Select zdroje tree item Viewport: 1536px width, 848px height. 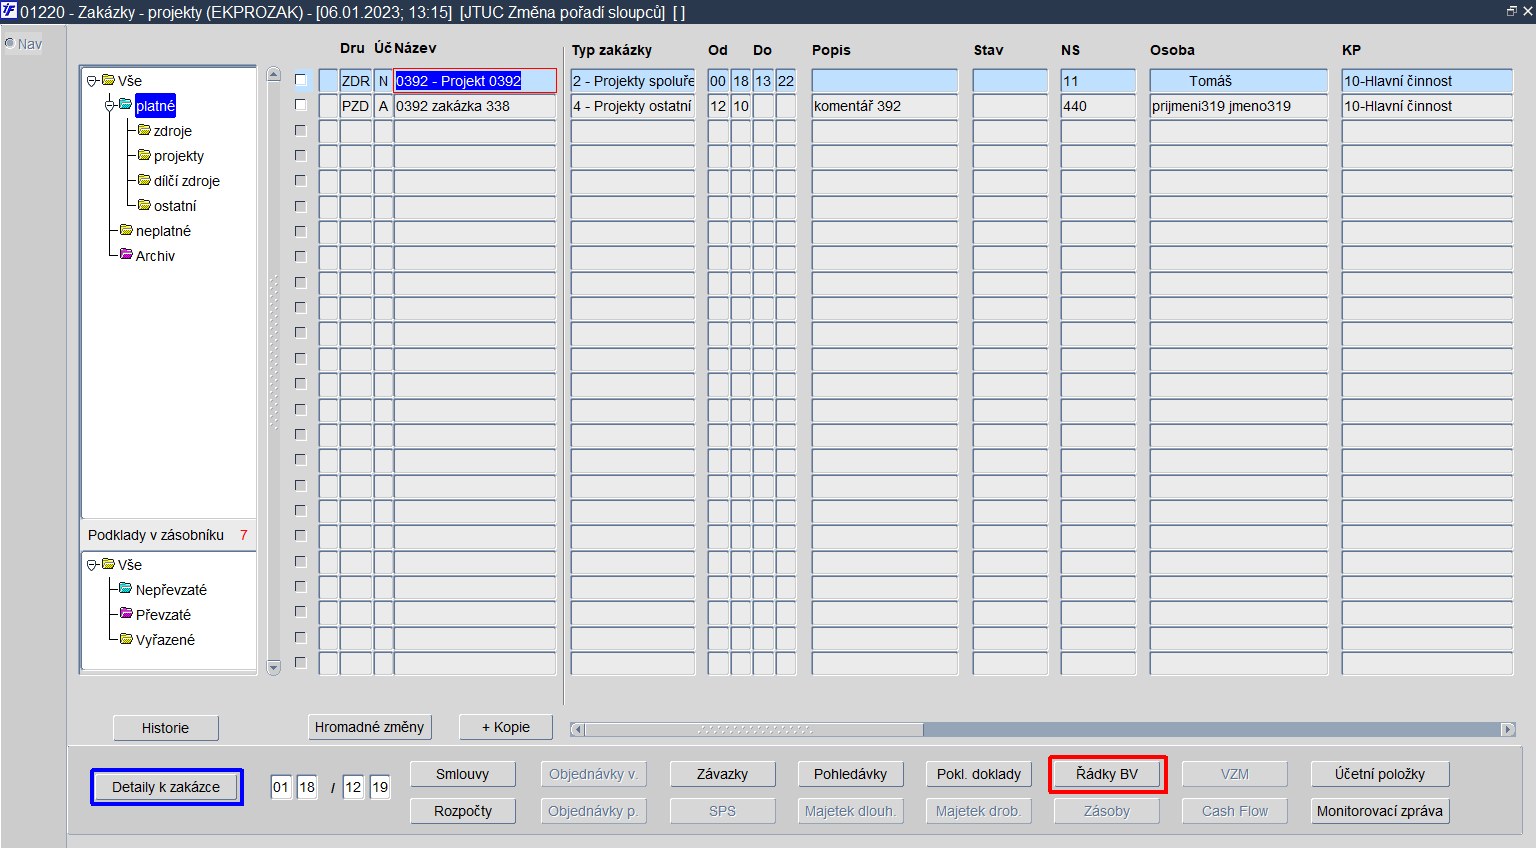coord(172,131)
